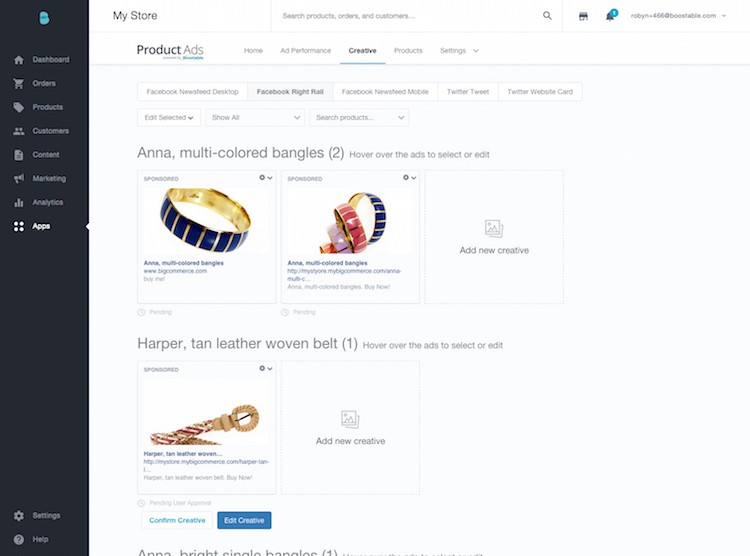The width and height of the screenshot is (750, 556).
Task: Click the Confirm Creative button
Action: coord(177,521)
